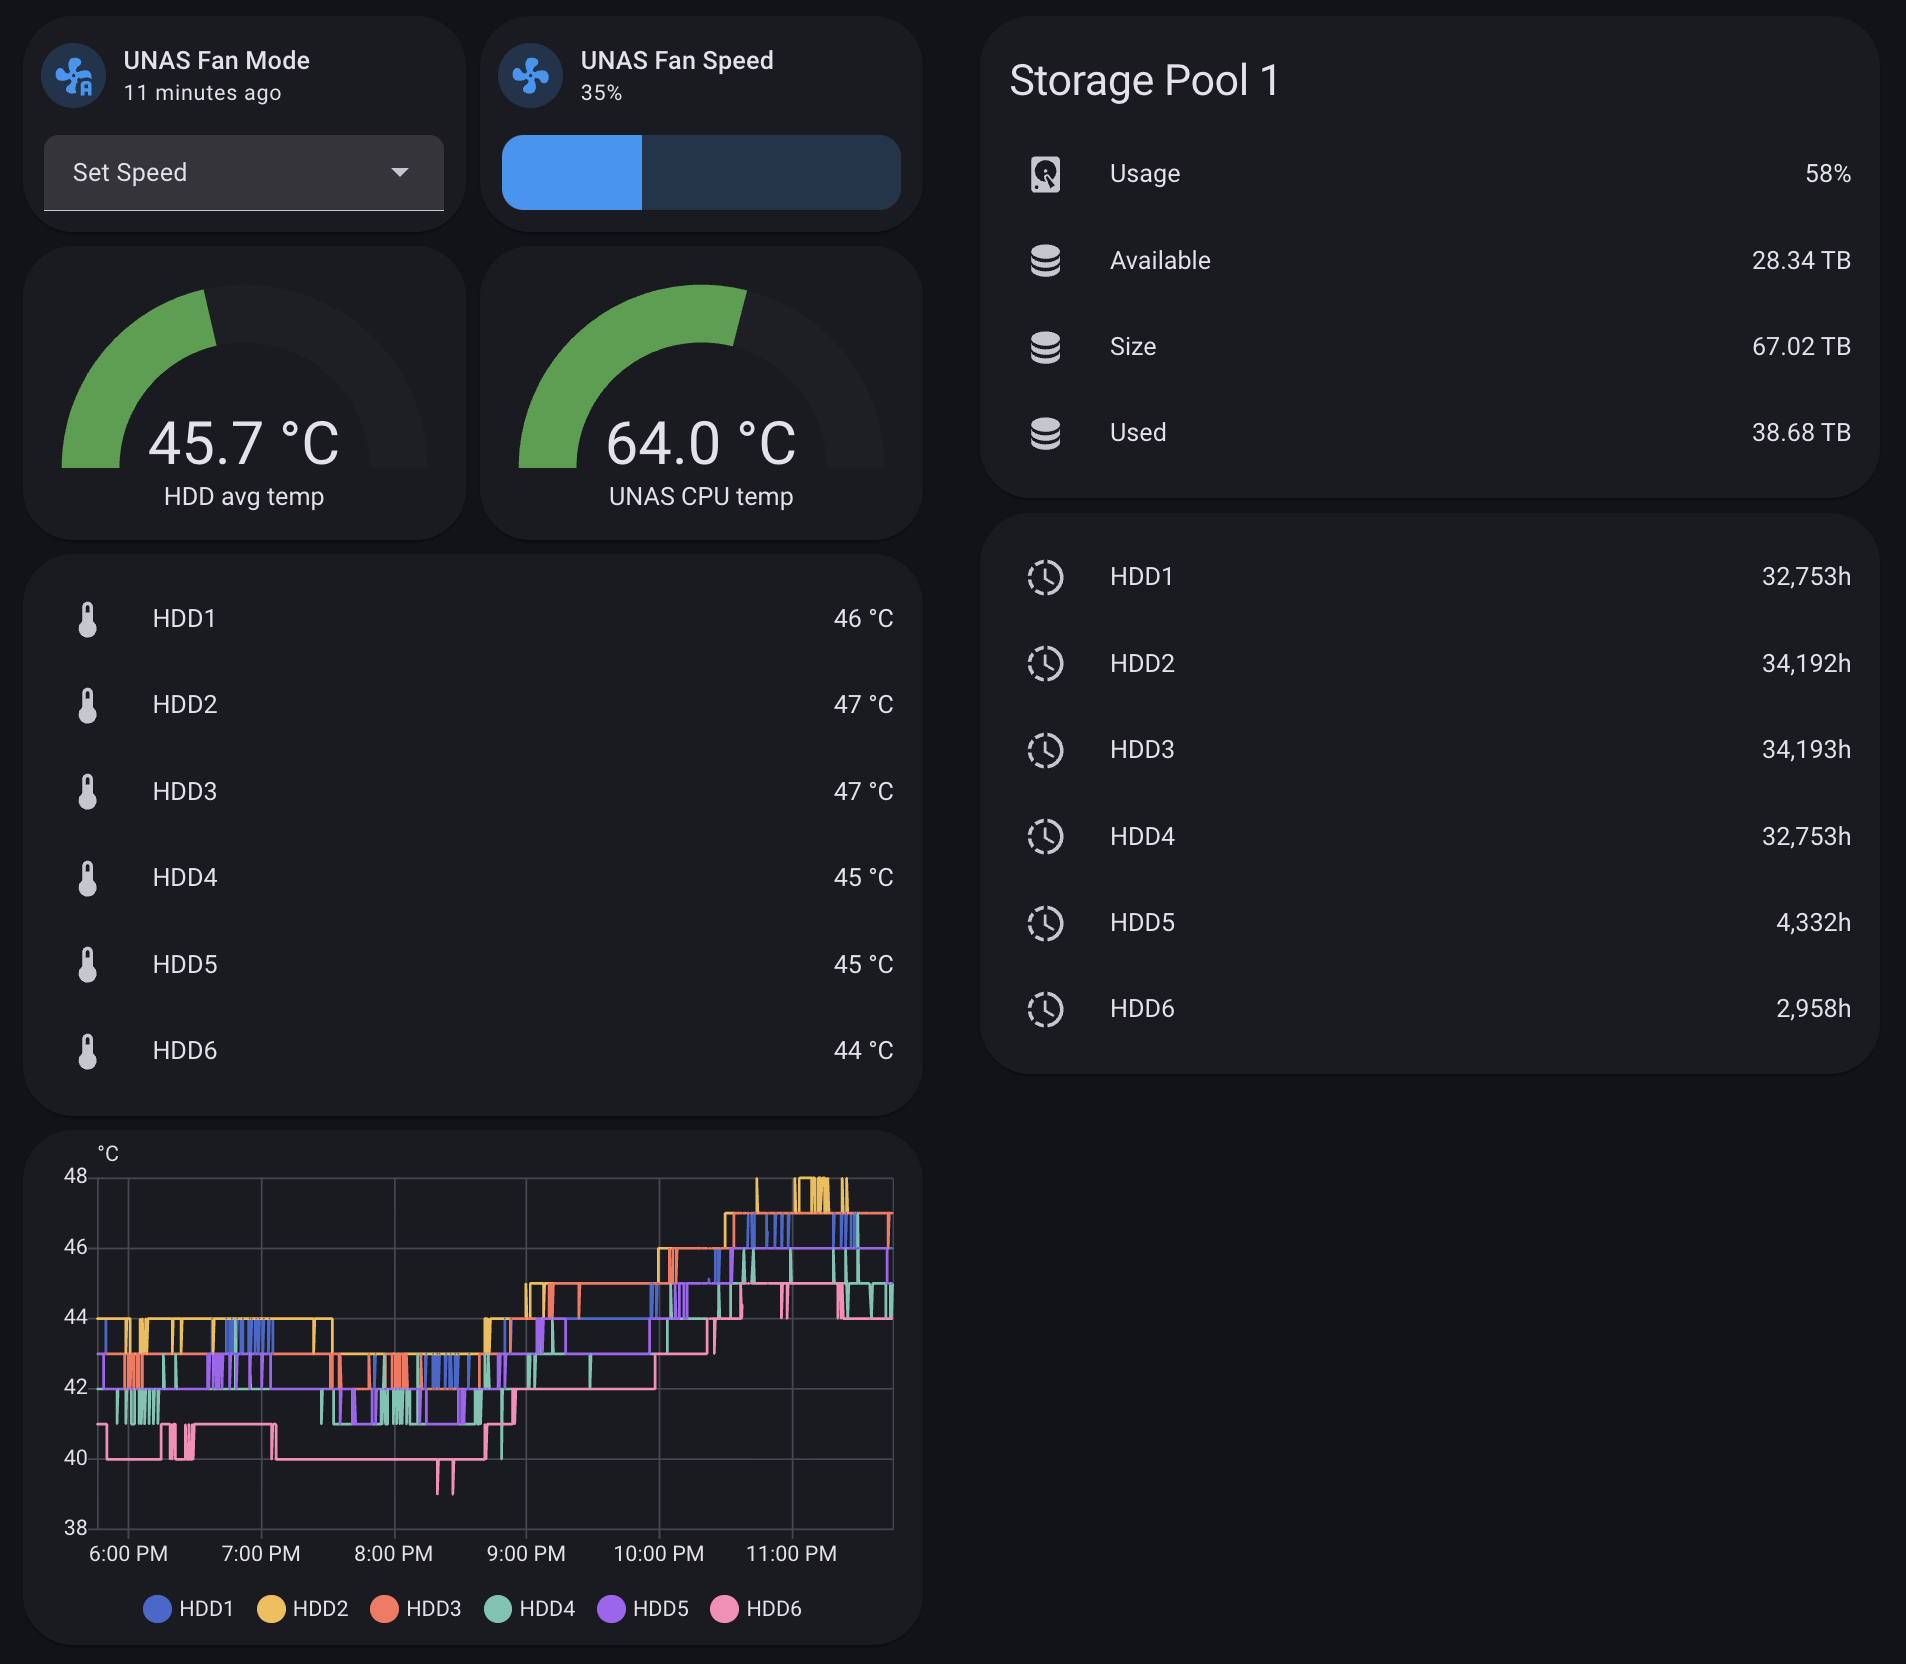Click the HDD5 thermometer icon

[x=88, y=965]
